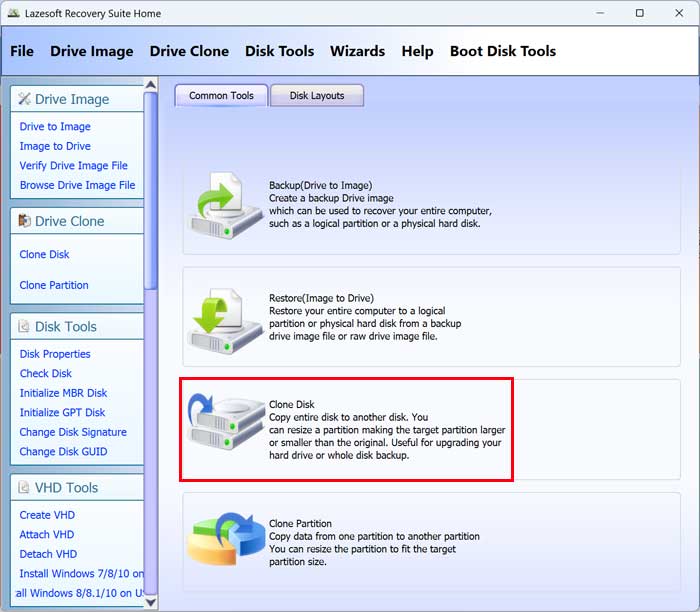The image size is (700, 612).
Task: Click the Restore (Image to Drive) icon
Action: (x=227, y=321)
